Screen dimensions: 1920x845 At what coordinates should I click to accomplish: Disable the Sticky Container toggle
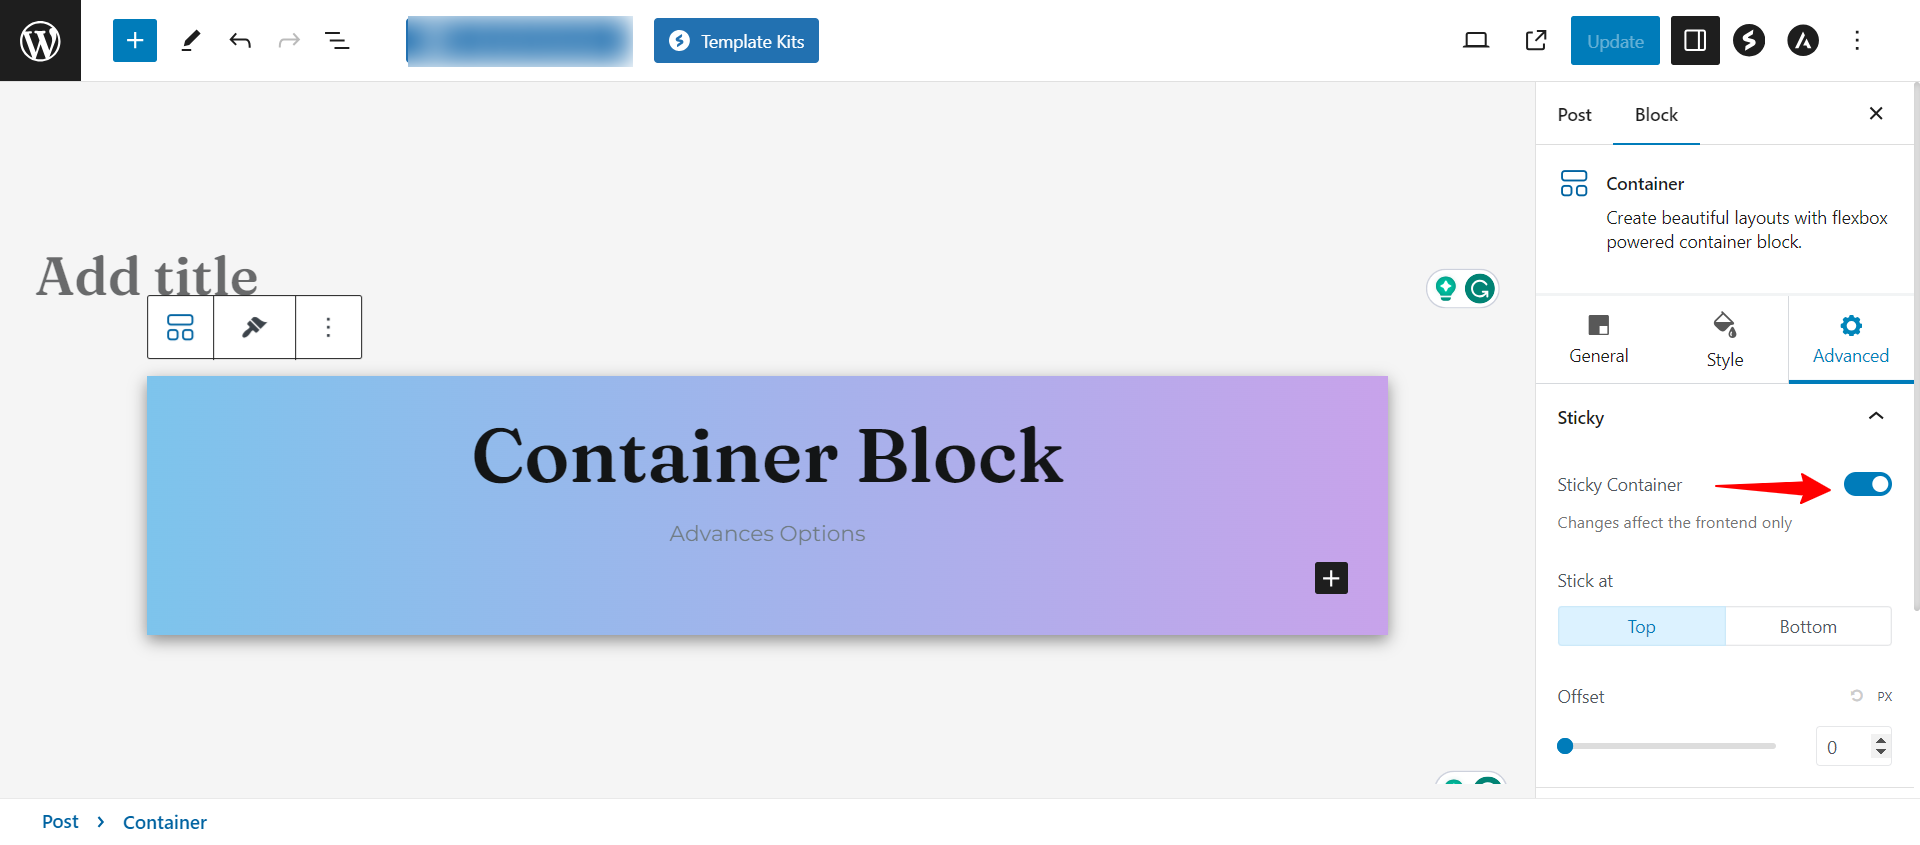click(x=1867, y=485)
